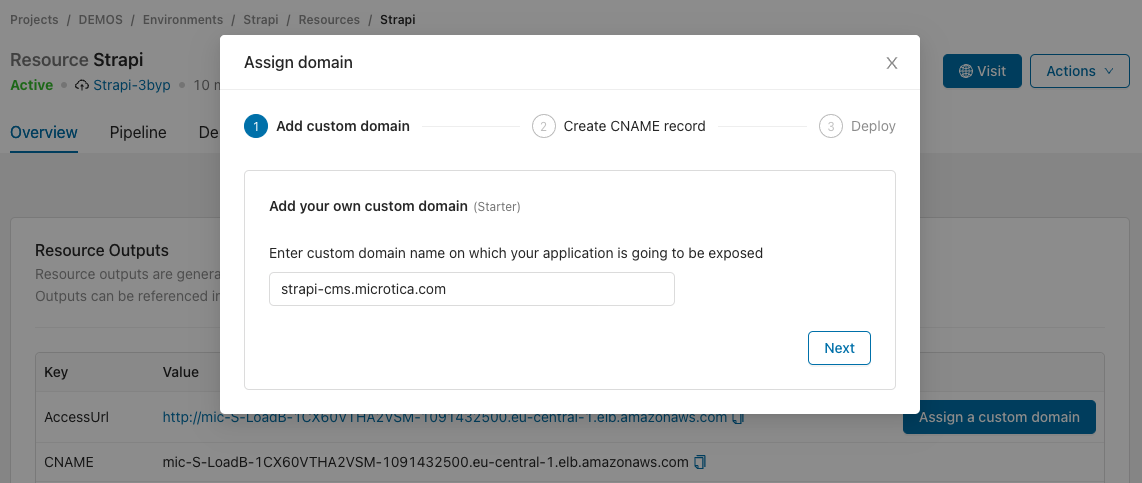Viewport: 1142px width, 483px height.
Task: Click the CNAME key cell
Action: coord(69,462)
